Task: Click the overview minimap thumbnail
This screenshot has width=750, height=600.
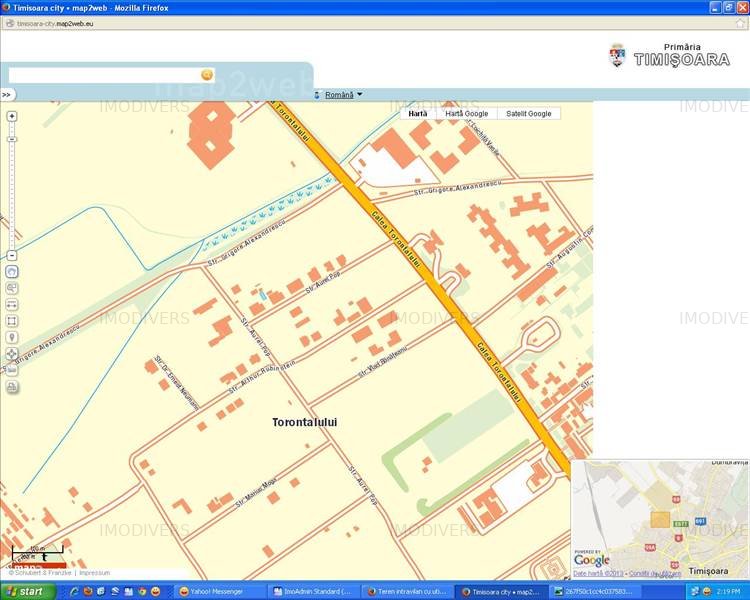Action: (x=660, y=519)
